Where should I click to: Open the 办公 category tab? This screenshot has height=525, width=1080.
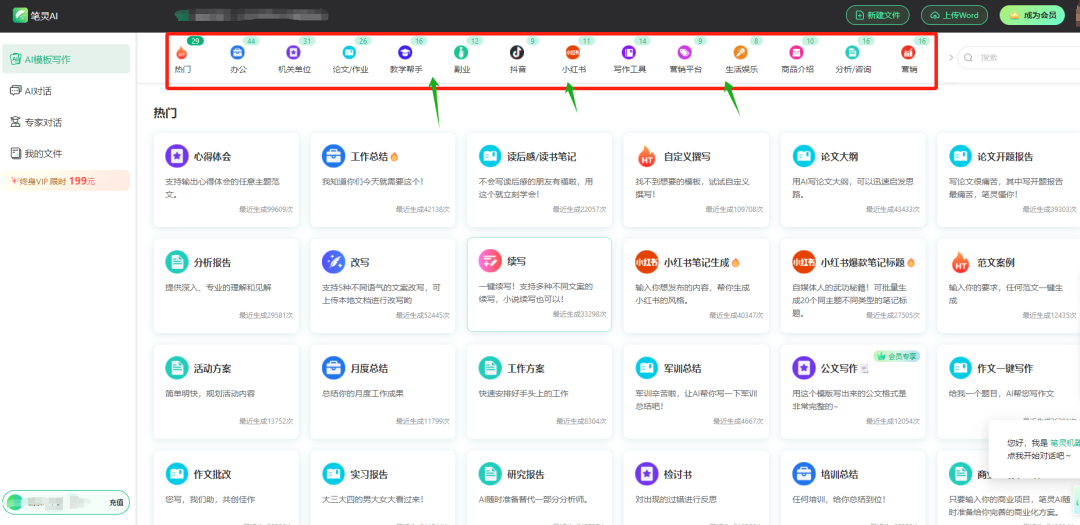tap(237, 59)
